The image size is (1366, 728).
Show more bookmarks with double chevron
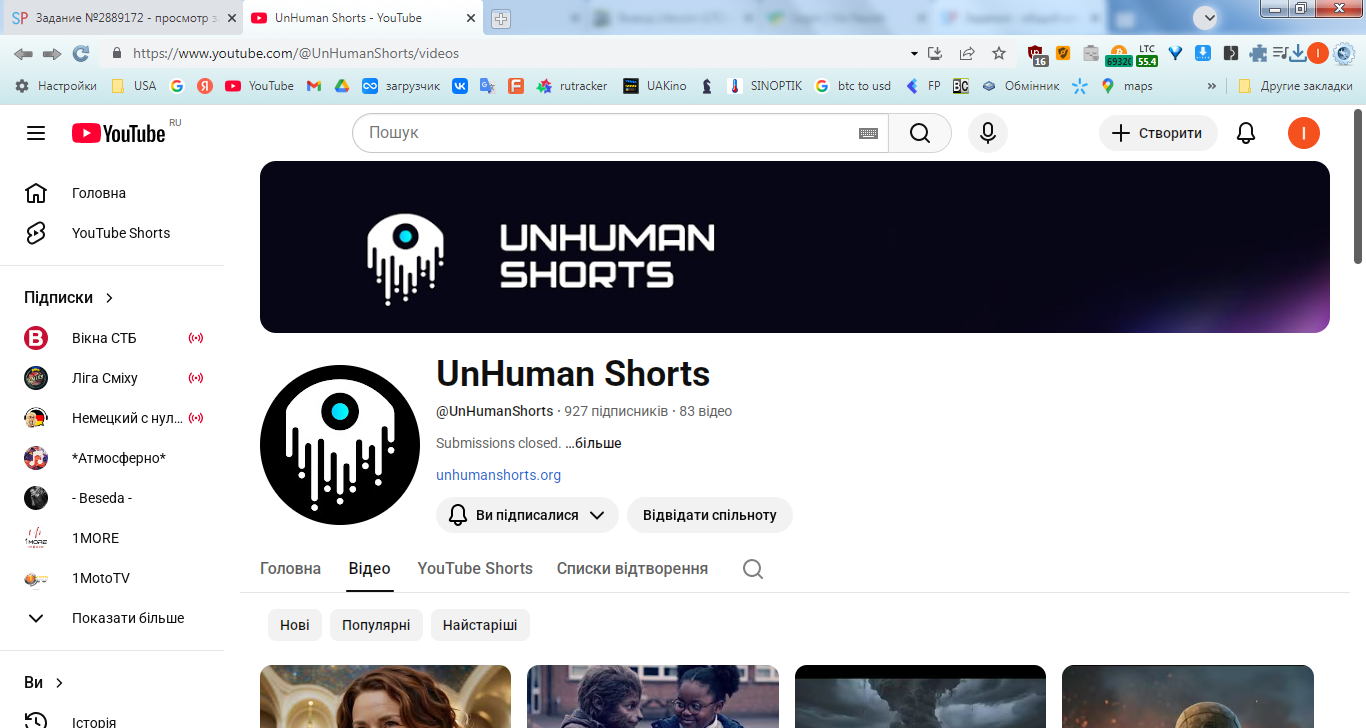click(1212, 86)
